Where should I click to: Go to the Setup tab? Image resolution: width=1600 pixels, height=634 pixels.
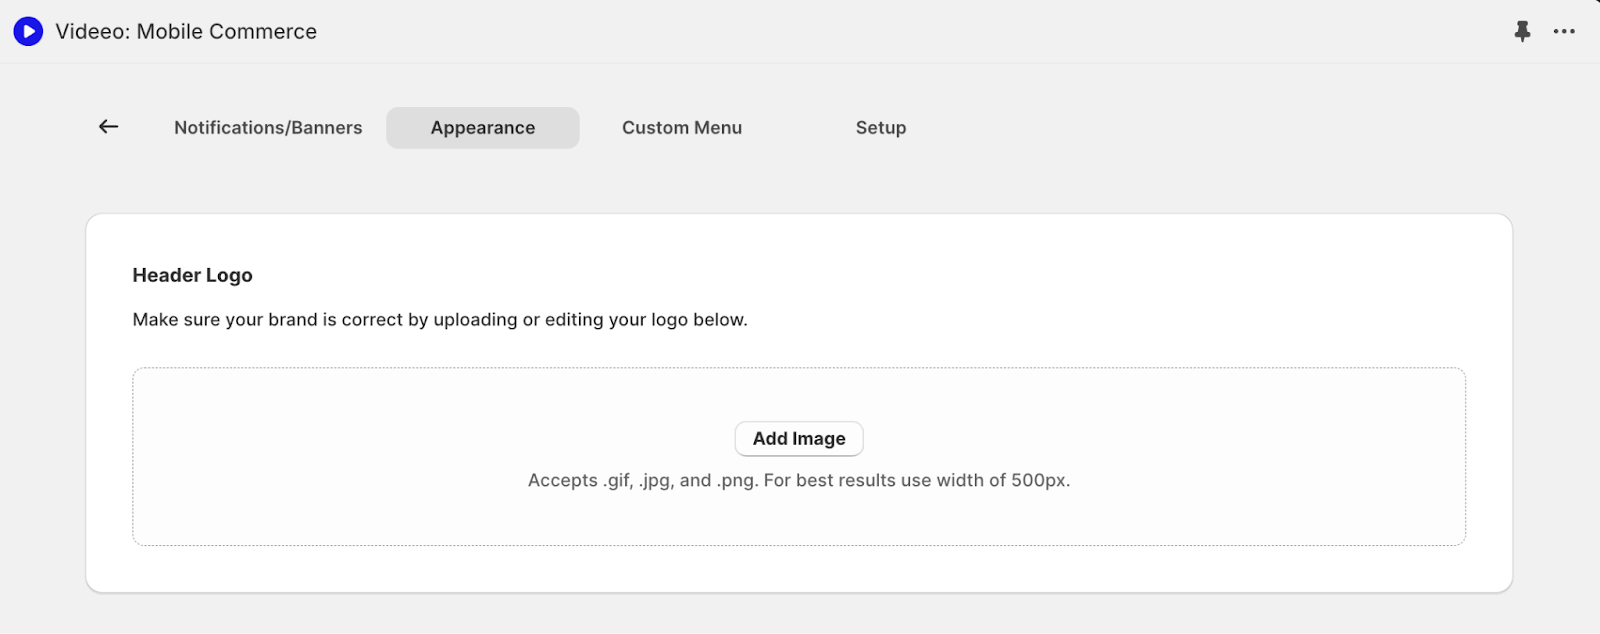click(x=880, y=128)
